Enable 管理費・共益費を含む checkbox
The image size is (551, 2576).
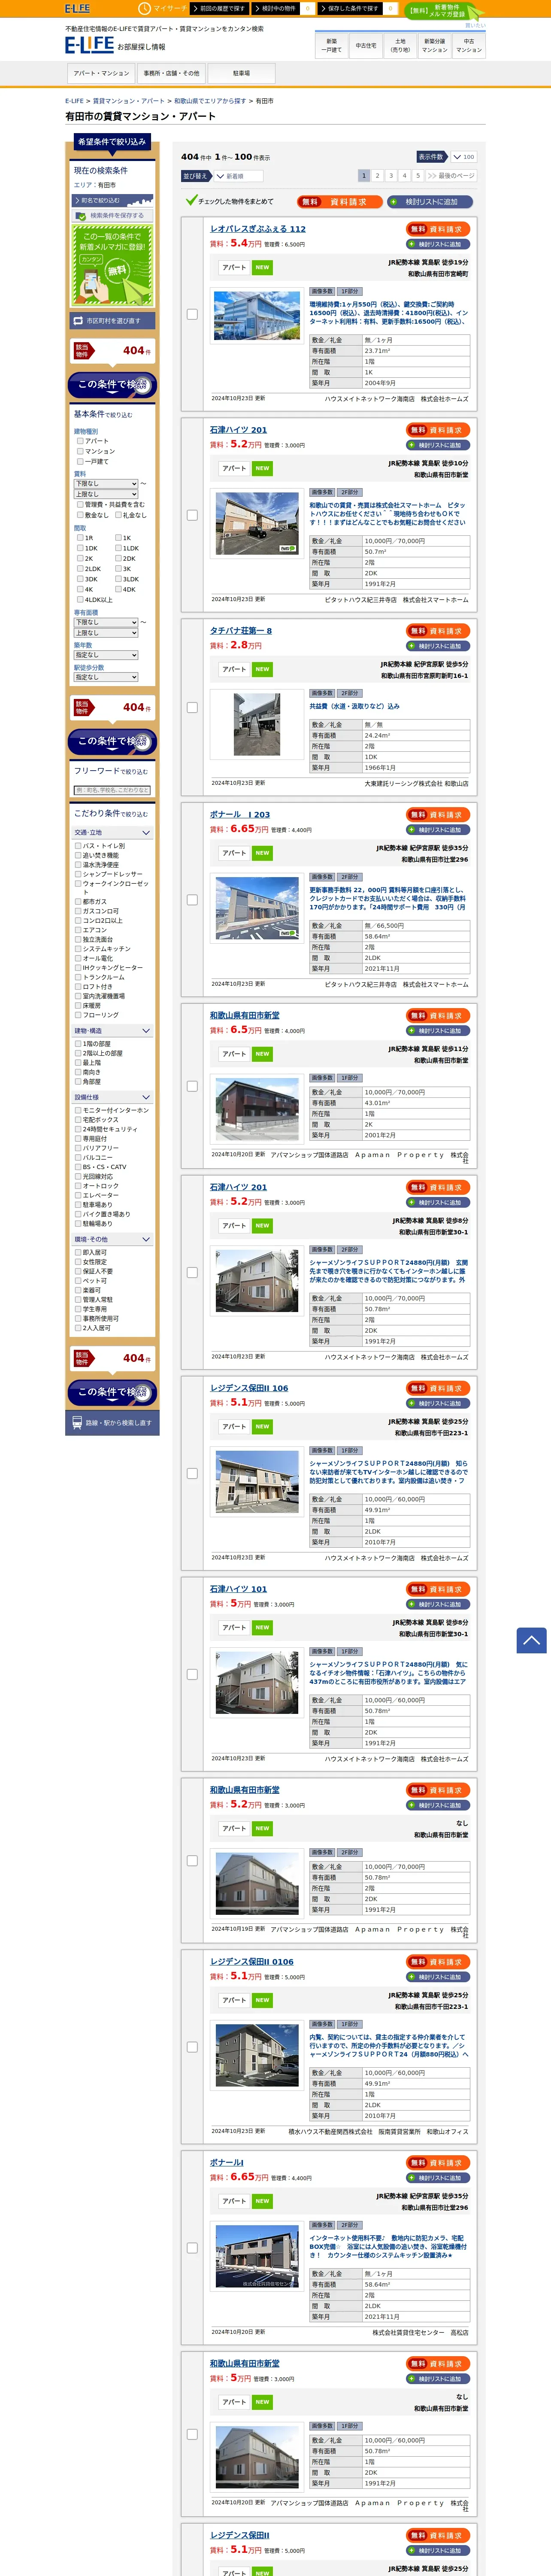point(80,505)
